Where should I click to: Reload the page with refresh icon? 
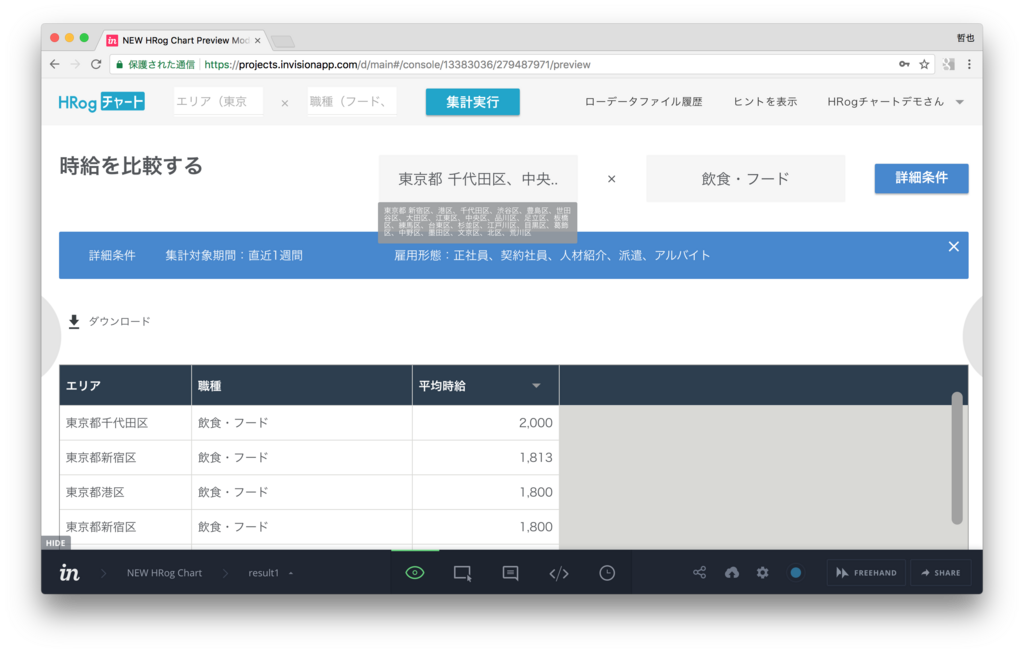[96, 64]
